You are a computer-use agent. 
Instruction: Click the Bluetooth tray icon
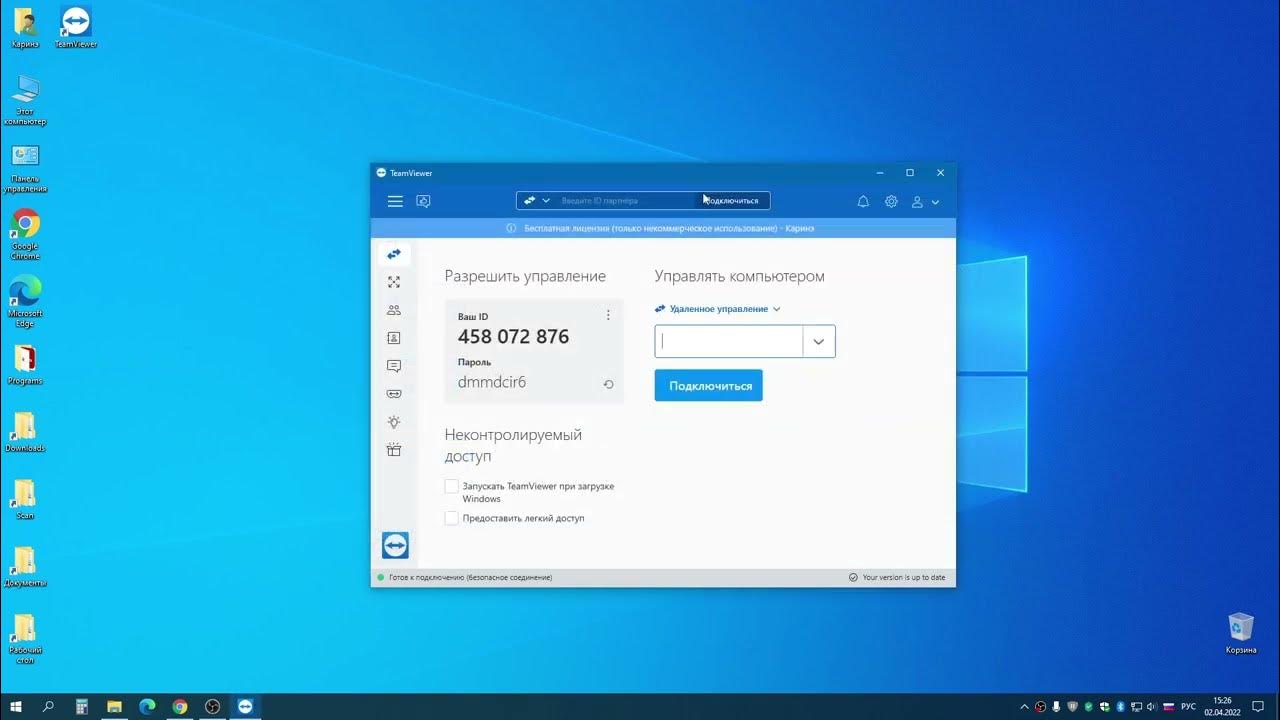[1120, 706]
